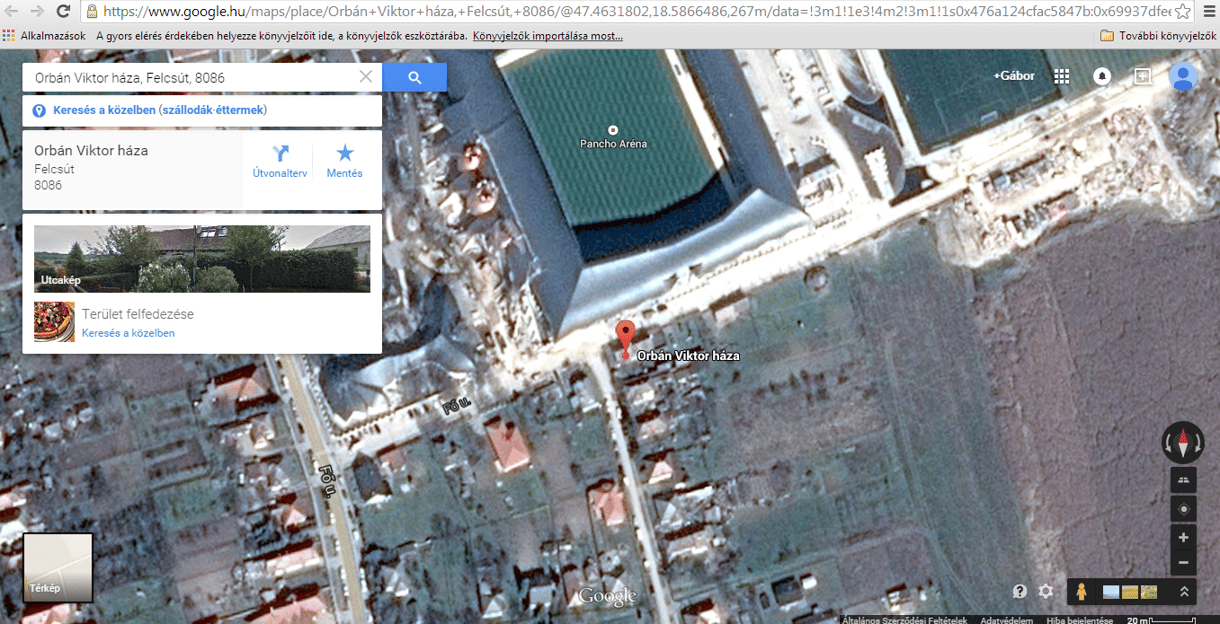
Task: Open help question mark icon
Action: pos(1019,591)
